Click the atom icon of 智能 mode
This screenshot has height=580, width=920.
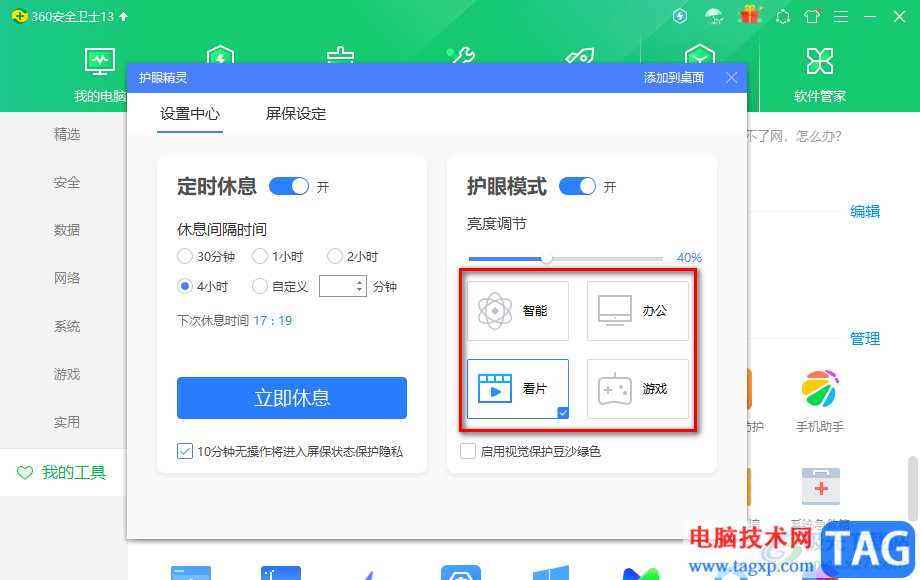(495, 311)
